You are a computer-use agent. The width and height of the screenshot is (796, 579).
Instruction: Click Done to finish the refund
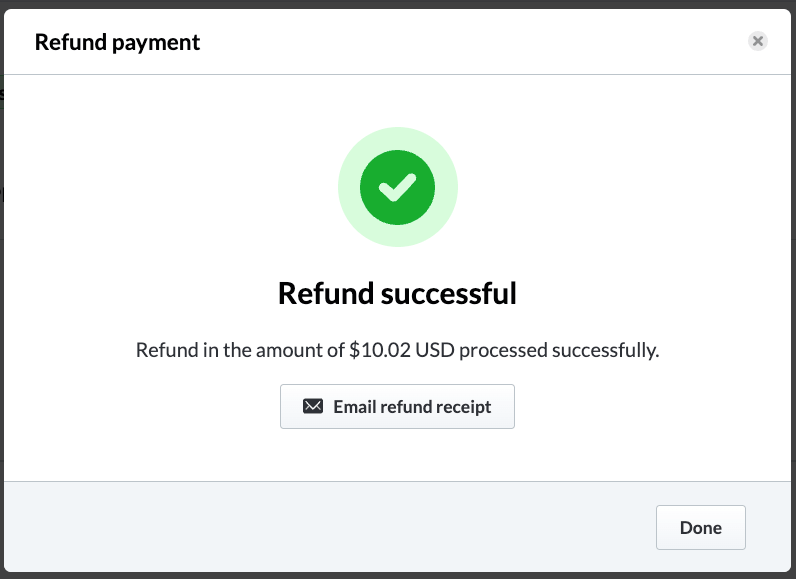click(700, 527)
